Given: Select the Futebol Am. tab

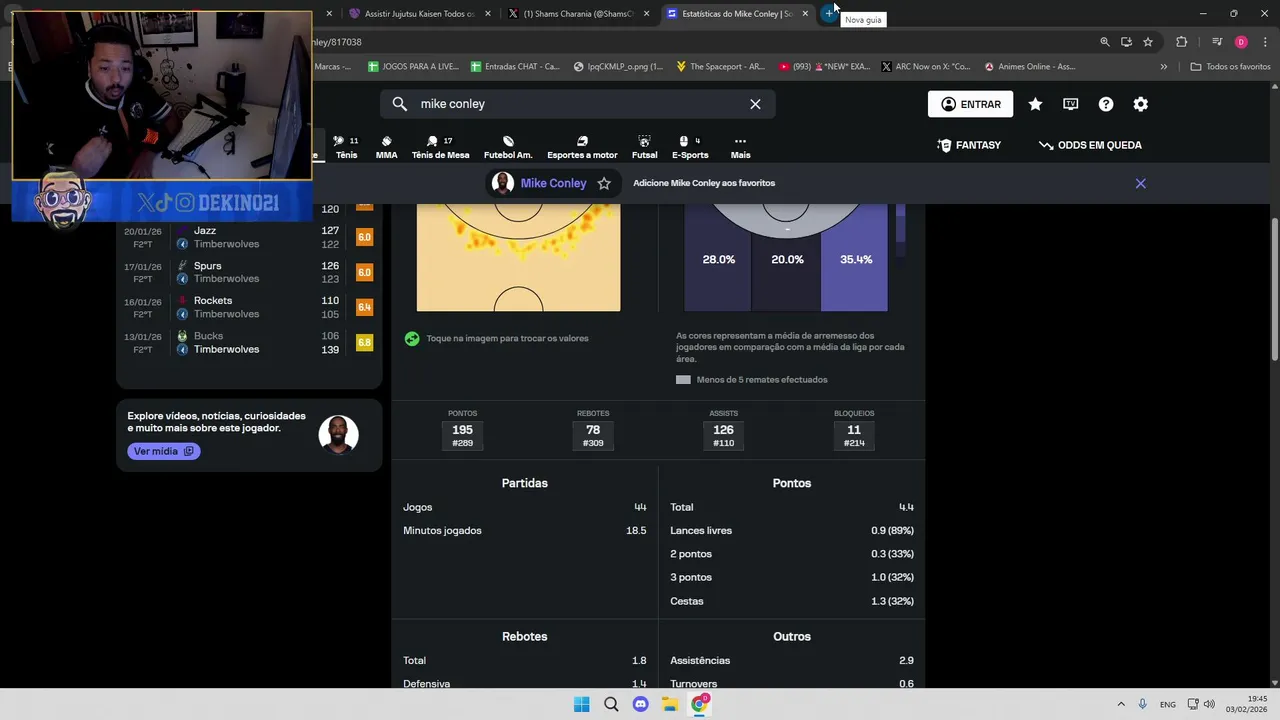Looking at the screenshot, I should [508, 148].
